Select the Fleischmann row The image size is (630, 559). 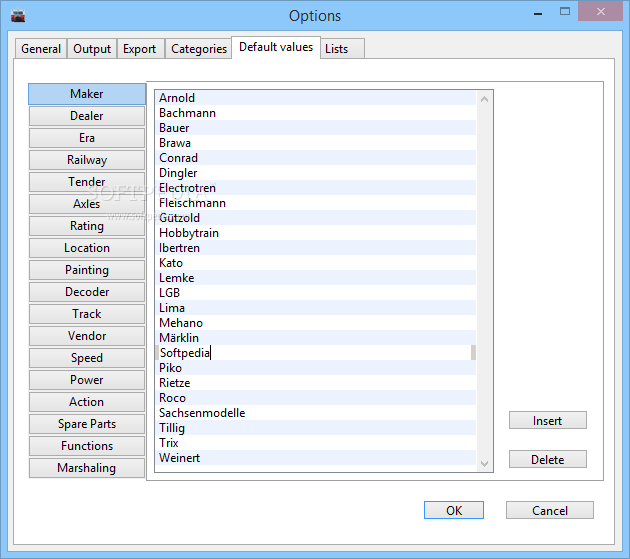click(316, 203)
